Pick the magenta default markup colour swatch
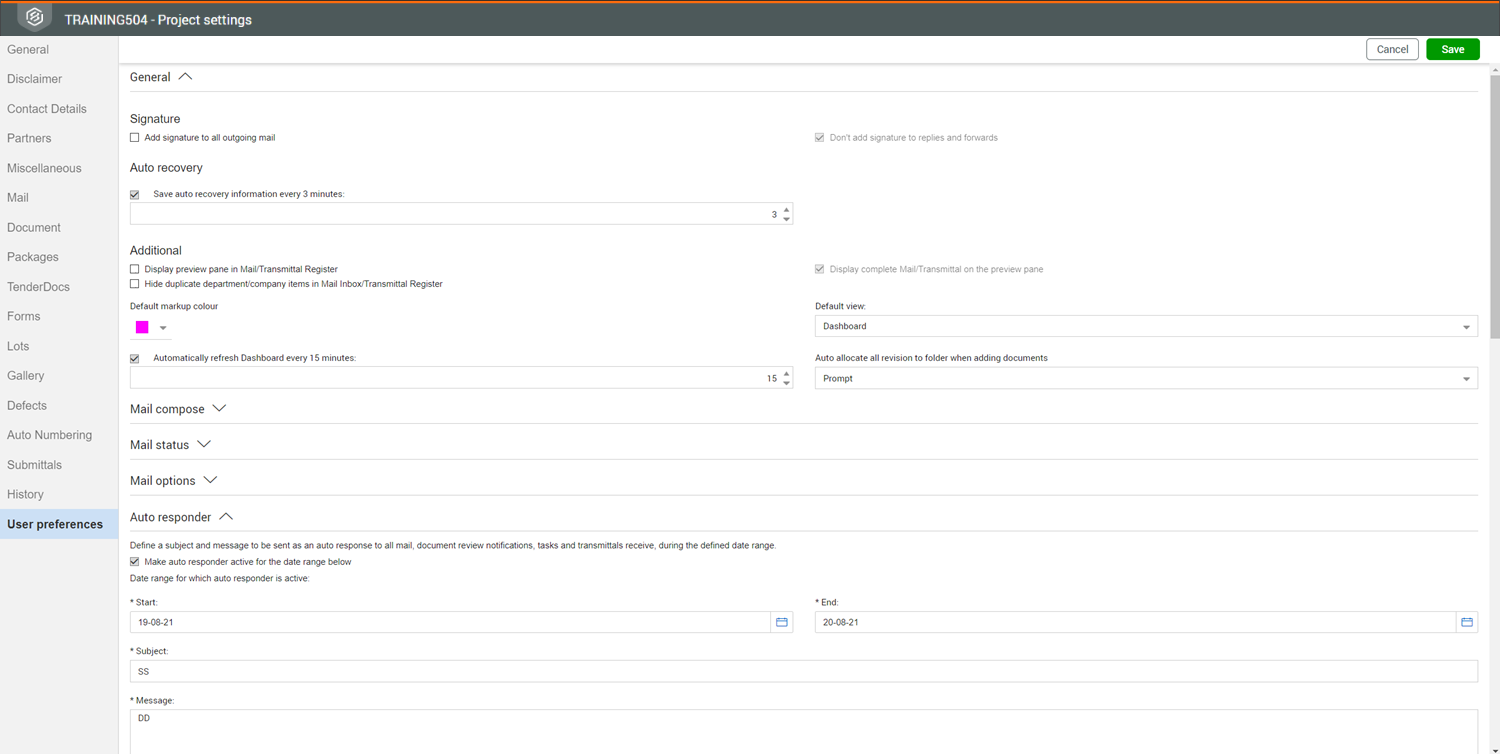Screen dimensions: 1500x755 tap(142, 327)
